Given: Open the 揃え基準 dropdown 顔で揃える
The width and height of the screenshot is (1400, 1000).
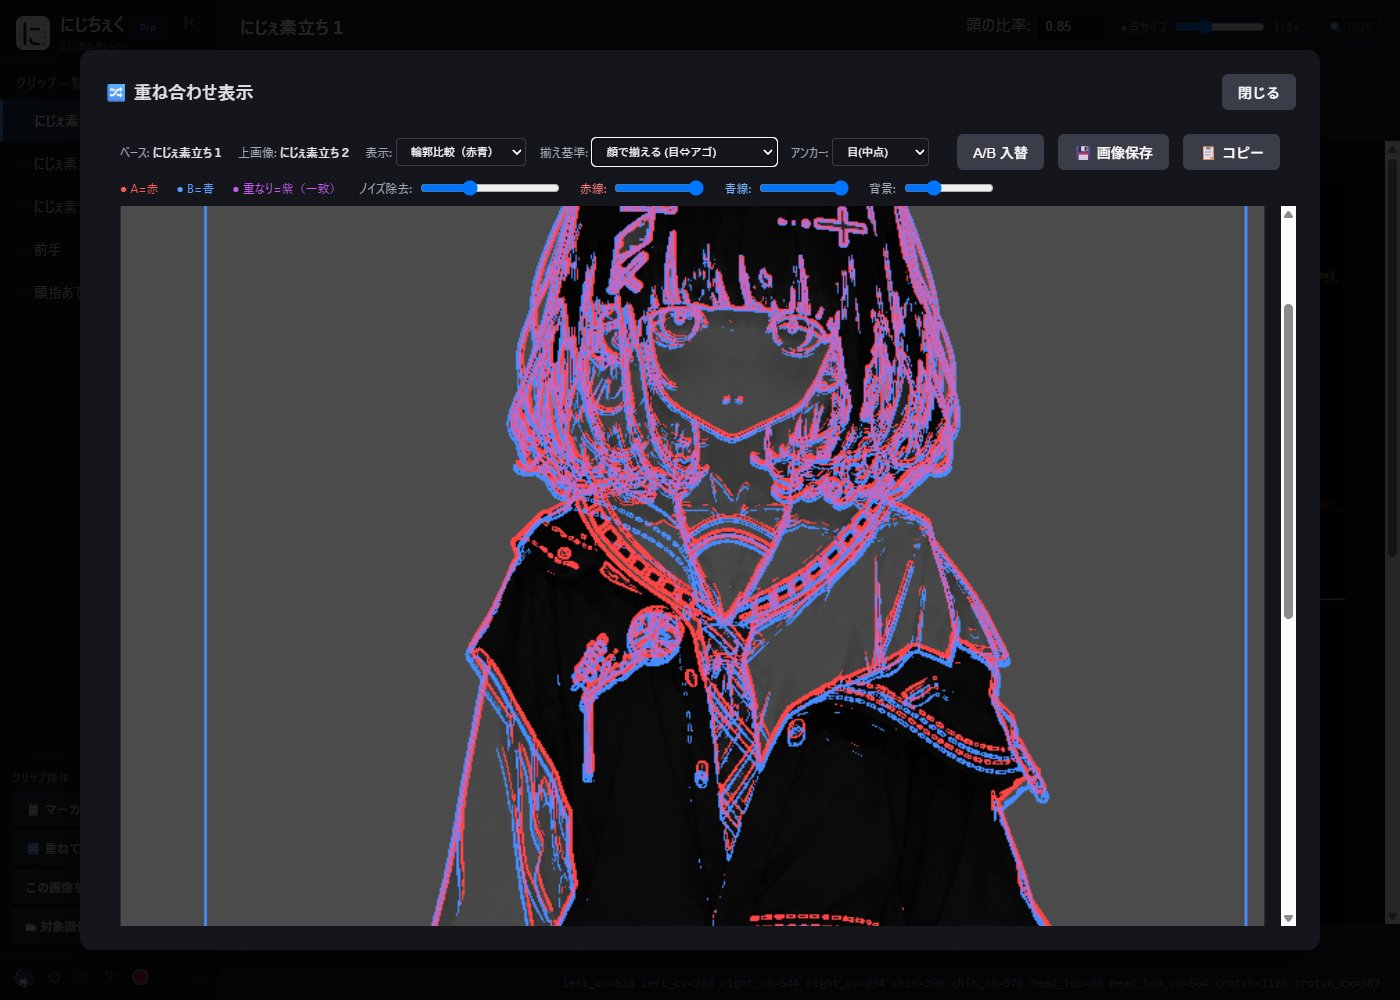Looking at the screenshot, I should [x=684, y=152].
